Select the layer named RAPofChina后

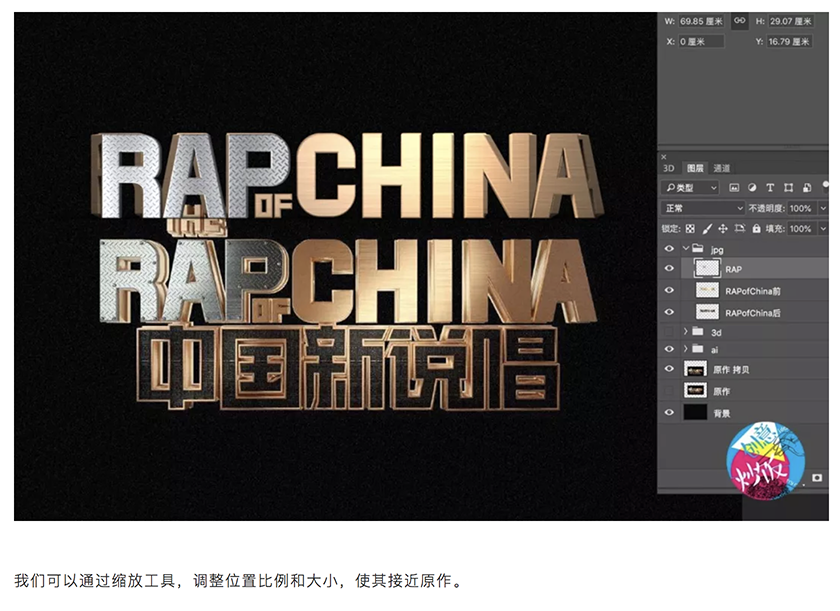point(753,313)
